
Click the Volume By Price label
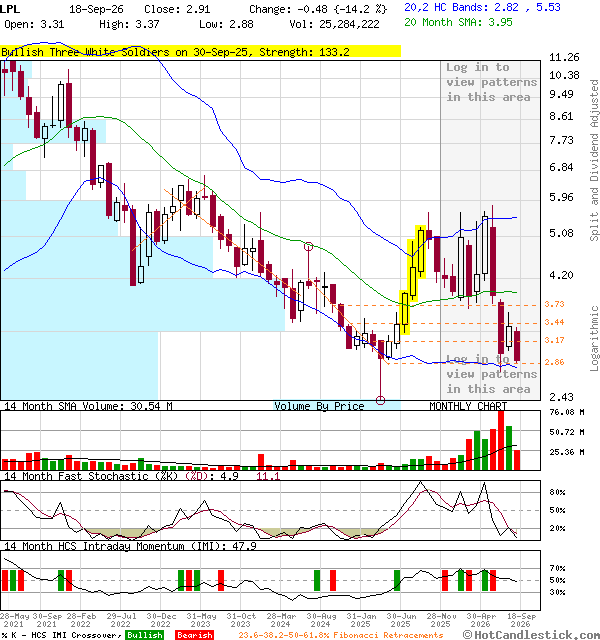click(319, 406)
